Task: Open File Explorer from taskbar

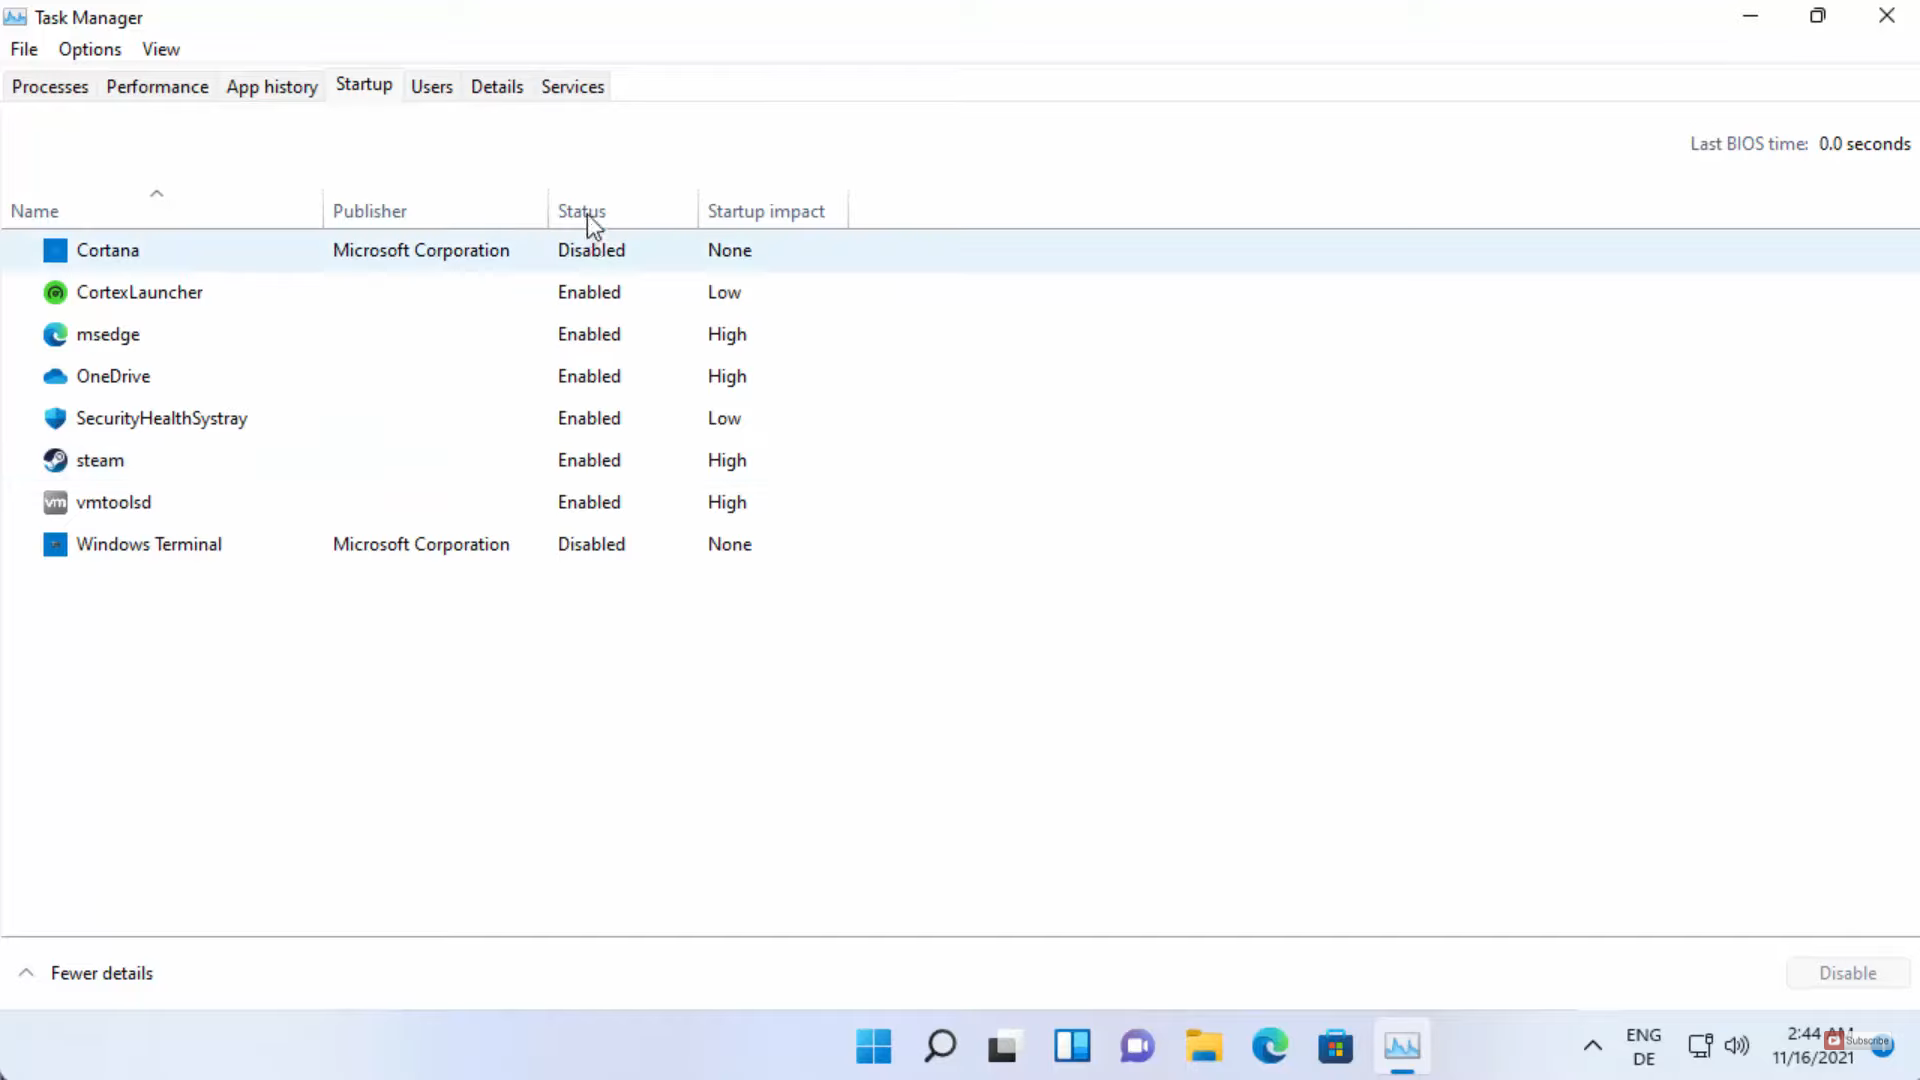Action: 1204,1046
